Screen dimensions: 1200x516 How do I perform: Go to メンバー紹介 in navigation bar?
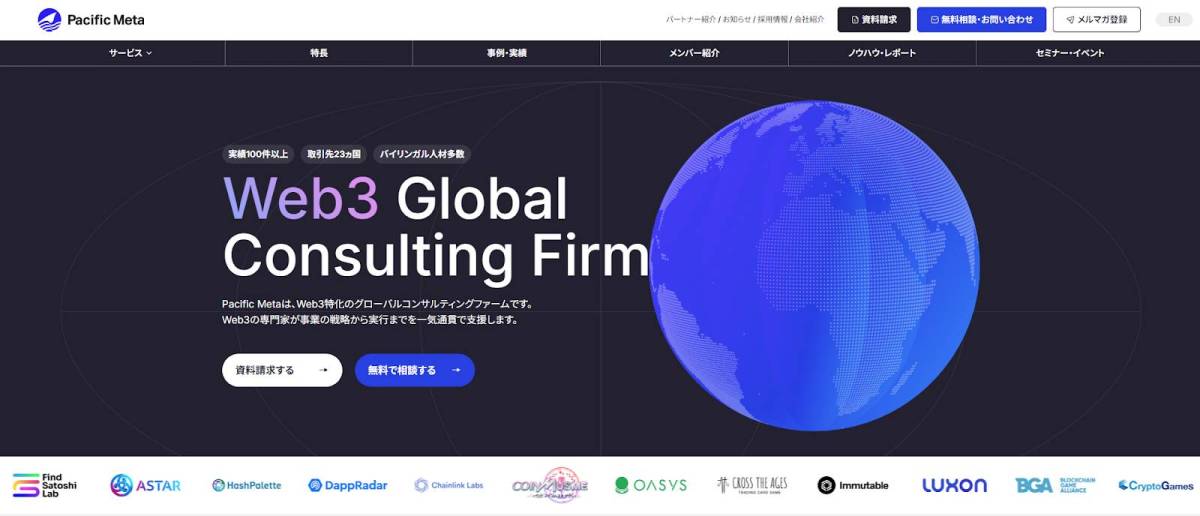click(694, 53)
